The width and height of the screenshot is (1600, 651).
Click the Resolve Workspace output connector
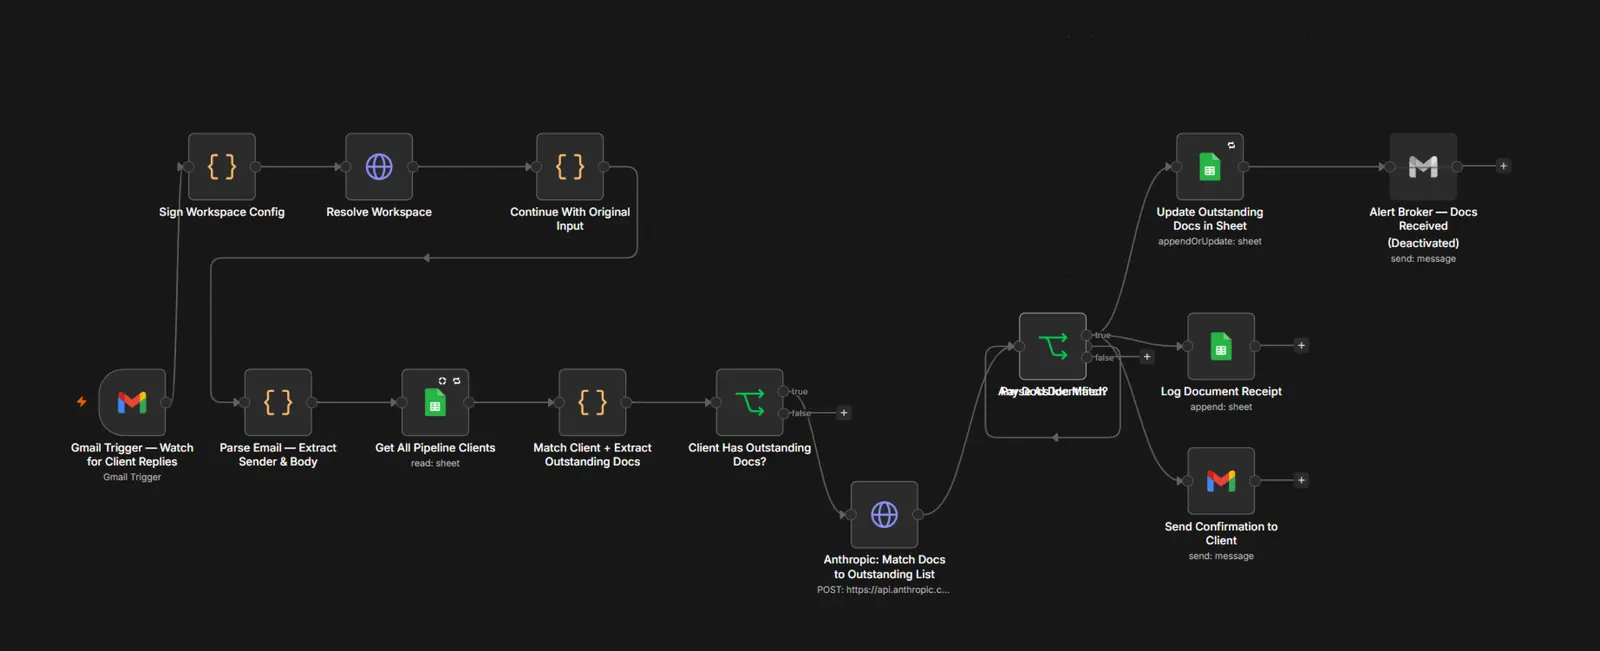(413, 167)
